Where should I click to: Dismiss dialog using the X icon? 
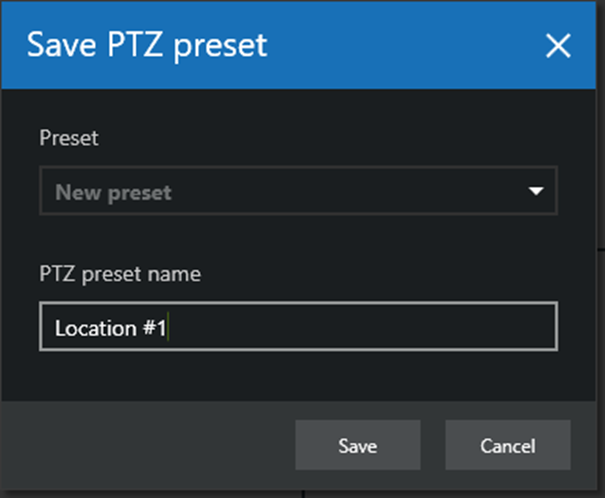tap(557, 45)
